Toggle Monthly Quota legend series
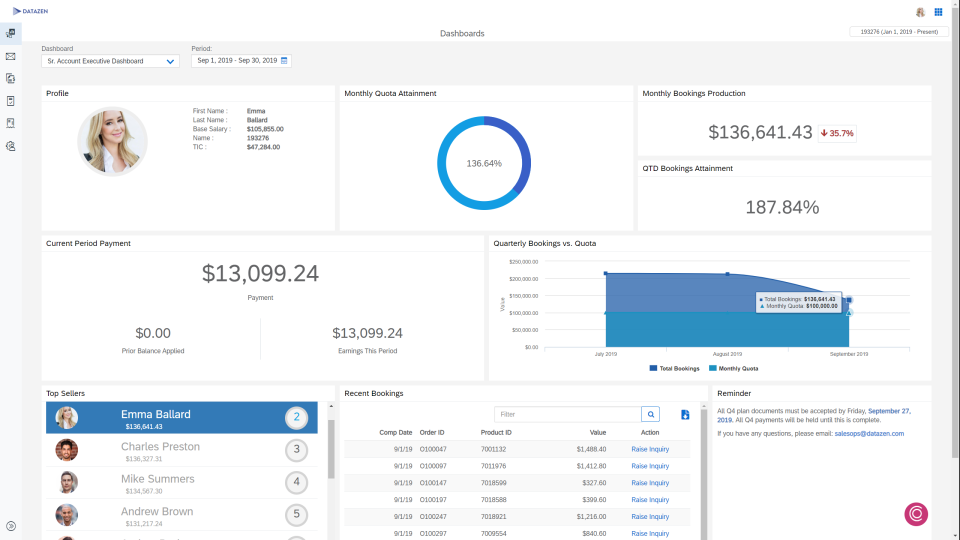The image size is (960, 540). (733, 369)
